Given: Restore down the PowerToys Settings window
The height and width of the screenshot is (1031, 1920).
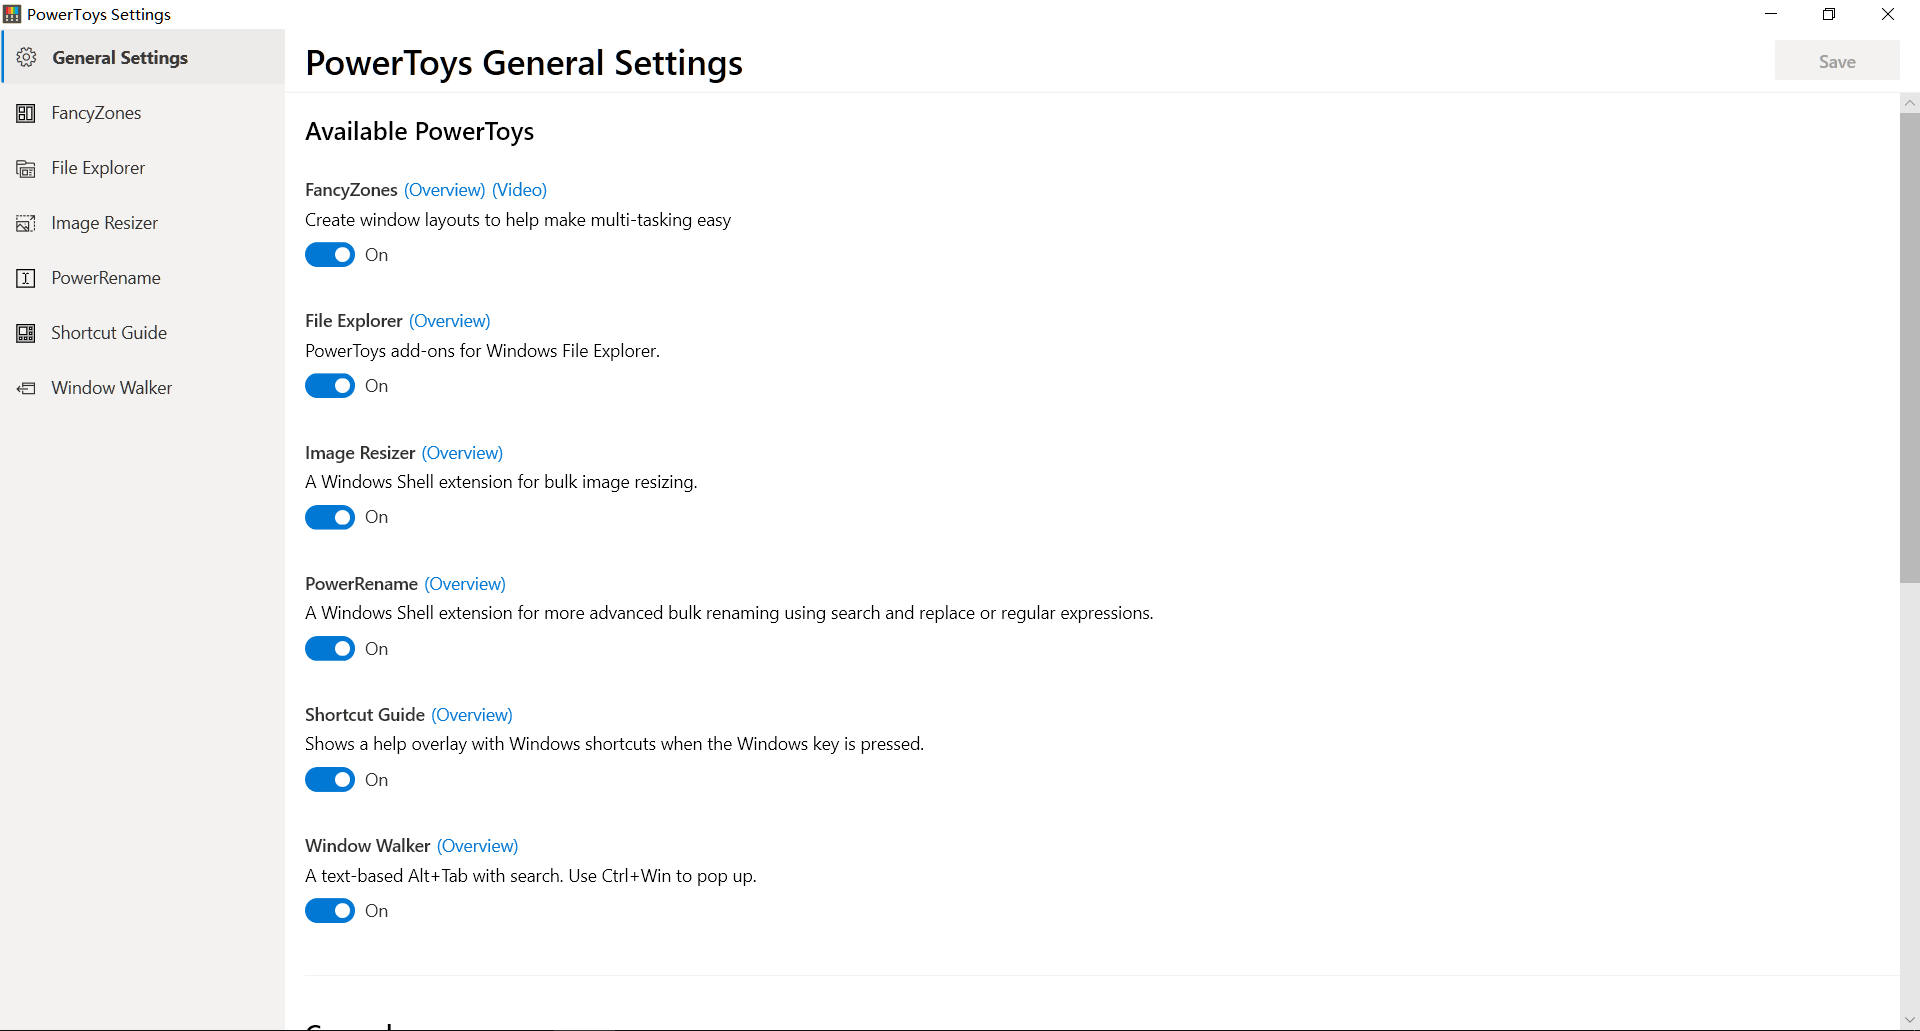Looking at the screenshot, I should [1829, 14].
